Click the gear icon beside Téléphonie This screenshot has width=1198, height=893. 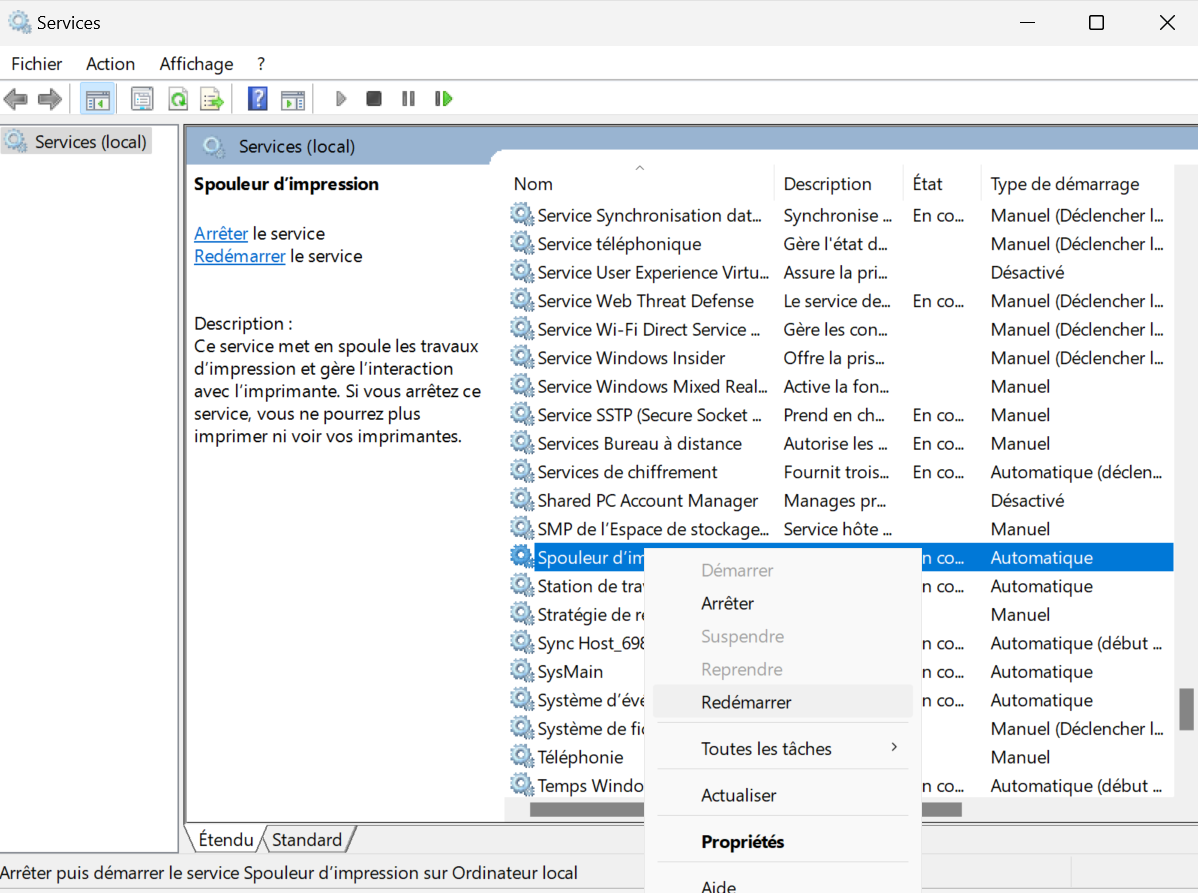(x=522, y=757)
